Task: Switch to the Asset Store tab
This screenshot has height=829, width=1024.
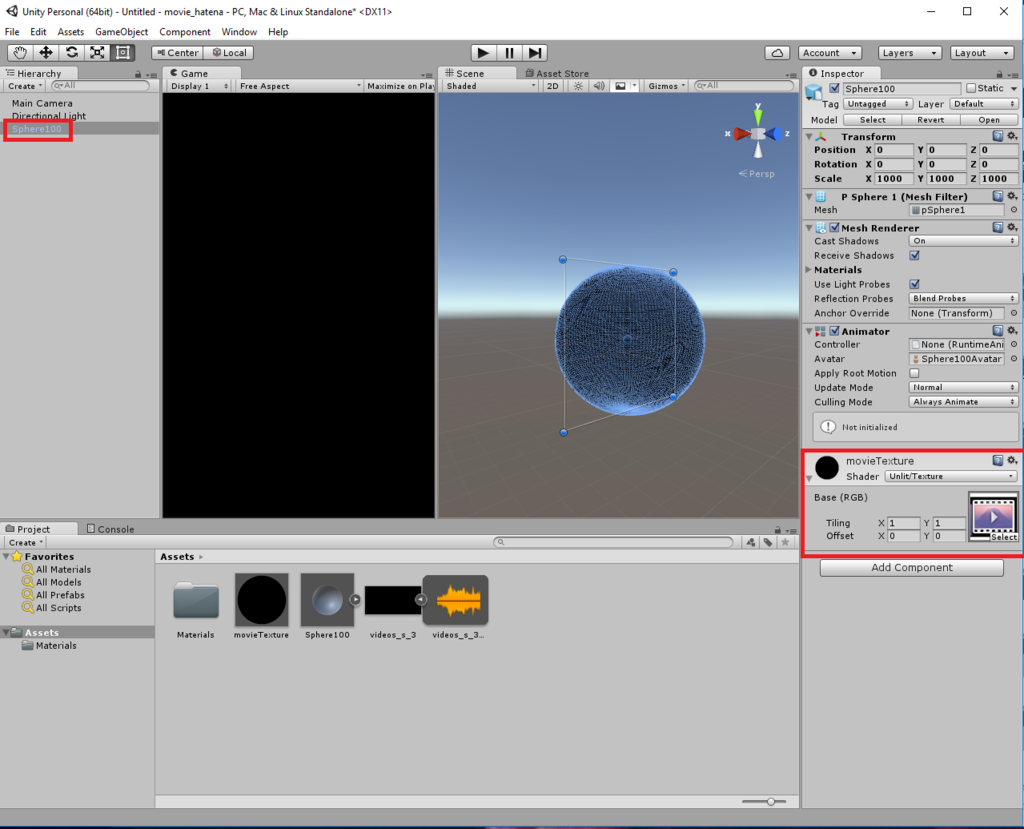Action: [x=557, y=73]
